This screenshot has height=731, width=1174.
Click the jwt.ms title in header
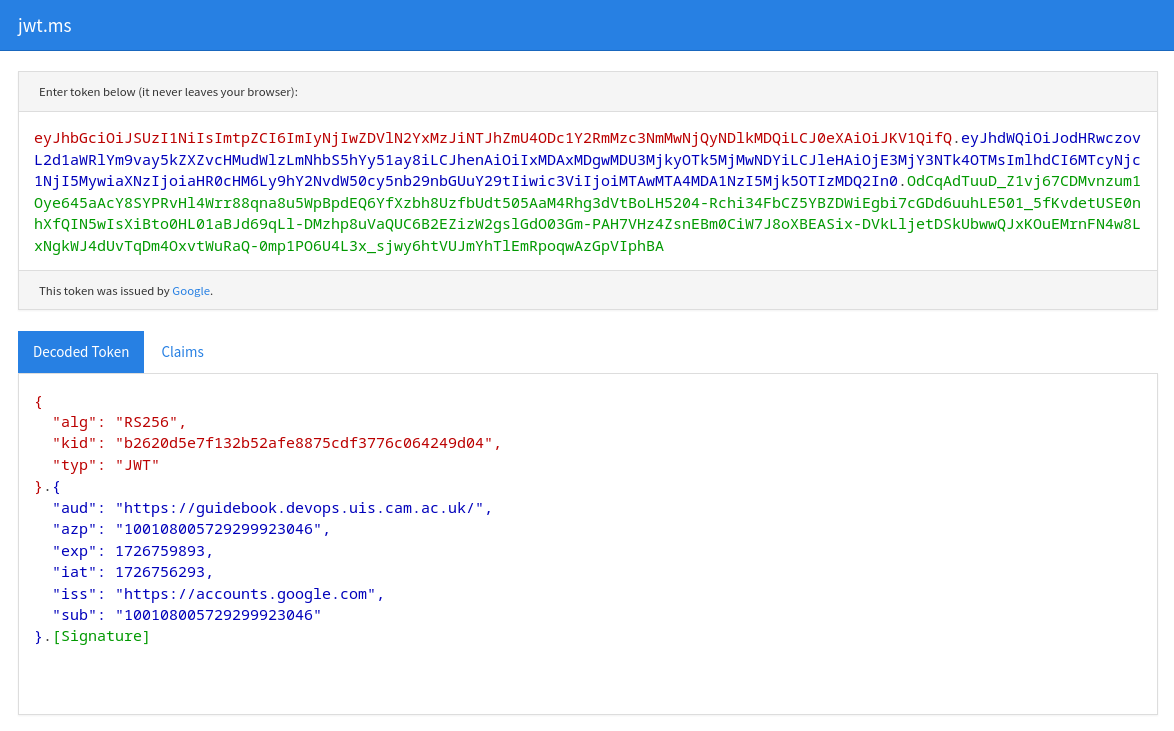tap(45, 26)
